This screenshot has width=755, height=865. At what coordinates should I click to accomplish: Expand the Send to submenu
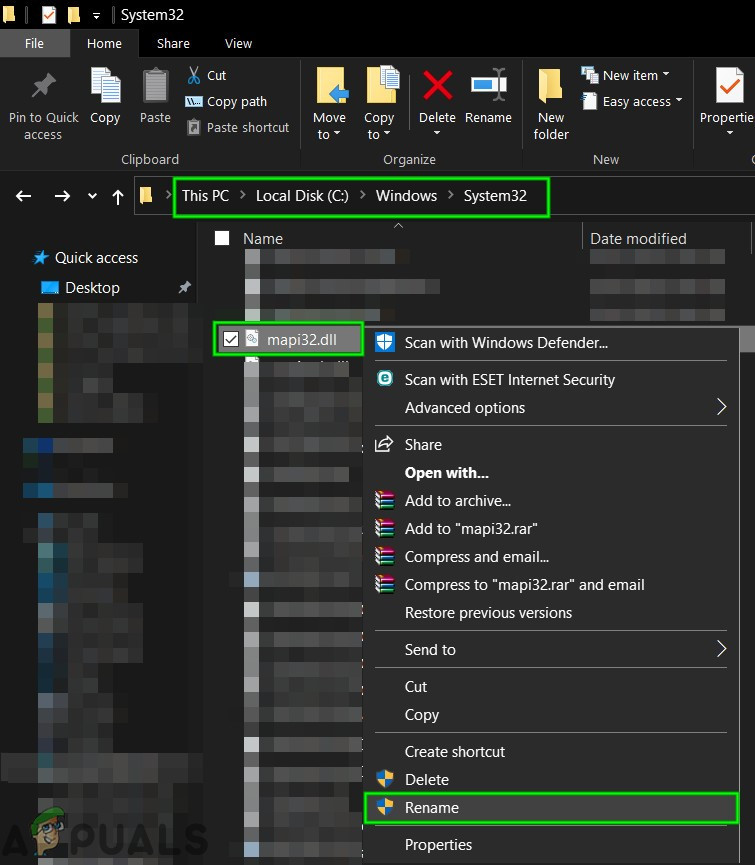(x=721, y=649)
